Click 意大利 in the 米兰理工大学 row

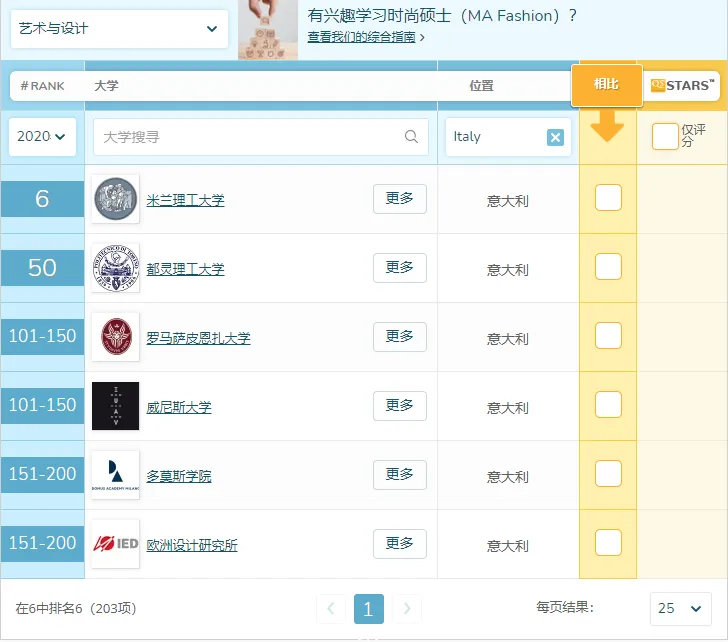[508, 201]
